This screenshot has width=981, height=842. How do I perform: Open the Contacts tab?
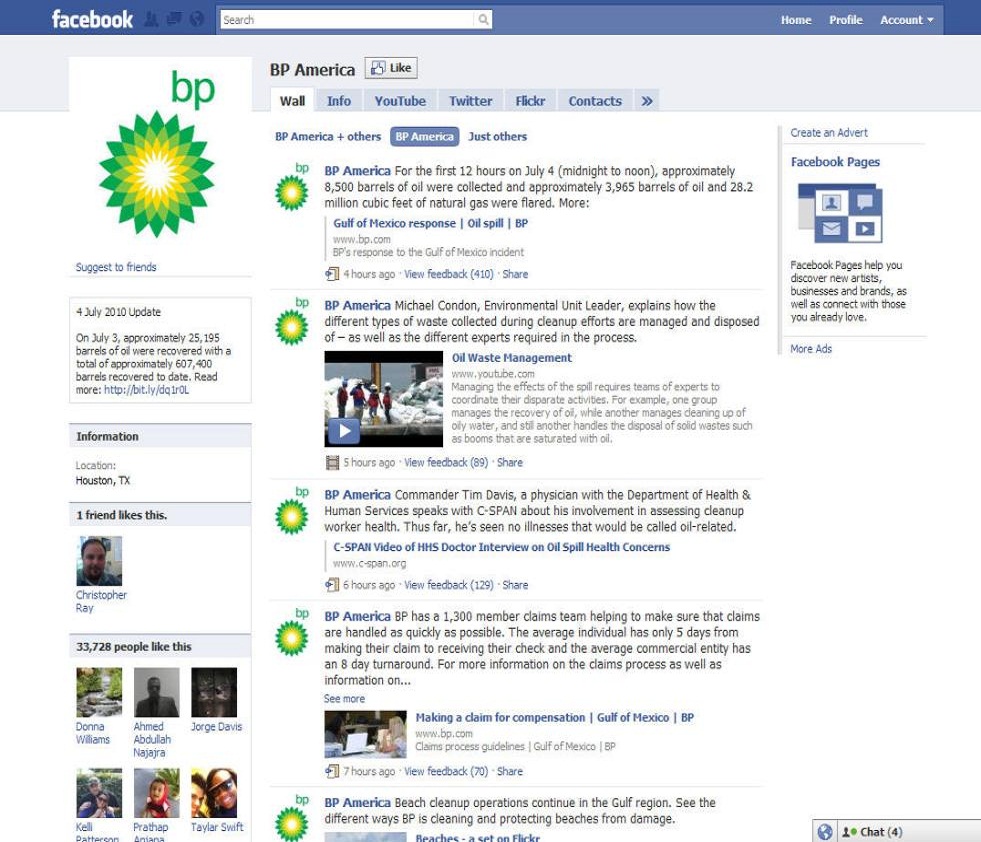(x=595, y=101)
